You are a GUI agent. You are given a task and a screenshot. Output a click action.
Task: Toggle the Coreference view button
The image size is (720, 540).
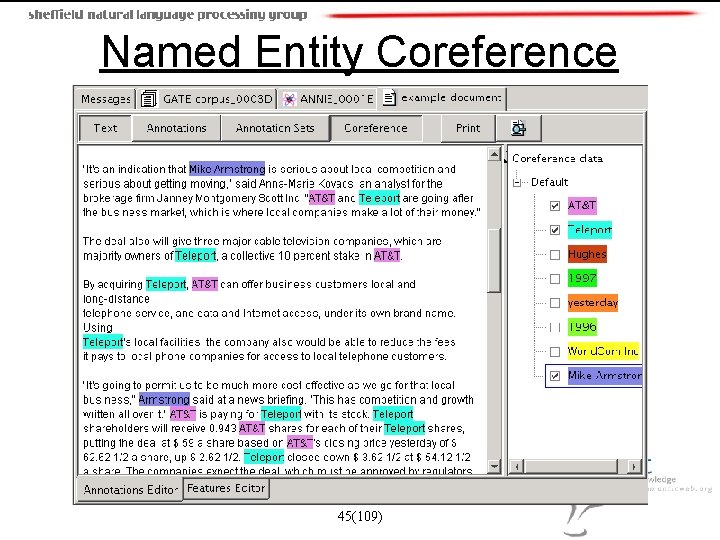coord(376,128)
